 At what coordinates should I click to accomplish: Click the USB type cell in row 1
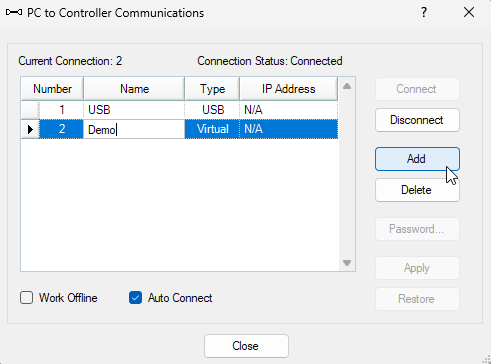click(212, 110)
